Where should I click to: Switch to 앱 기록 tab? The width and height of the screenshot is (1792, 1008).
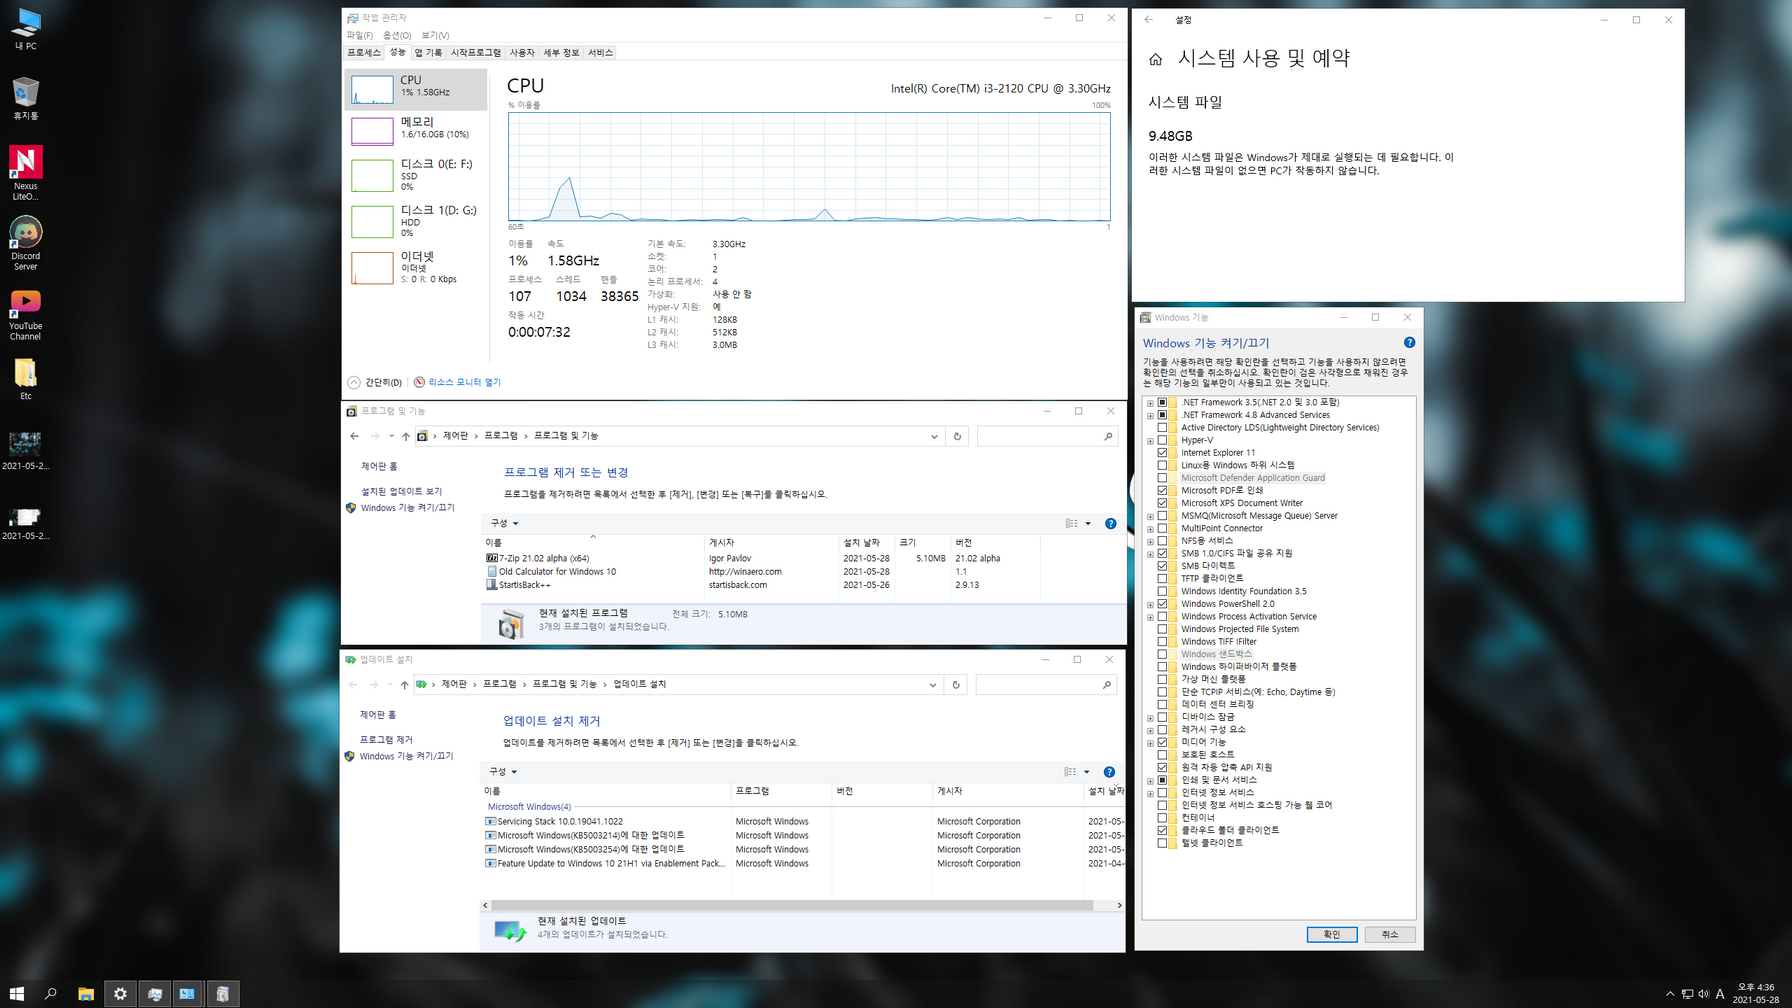(x=428, y=53)
